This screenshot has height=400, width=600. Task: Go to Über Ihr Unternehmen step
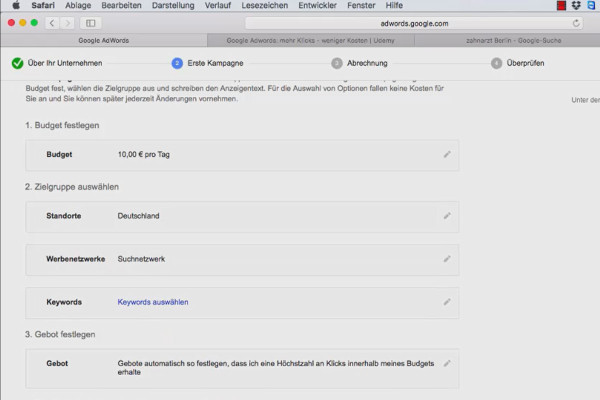point(65,63)
